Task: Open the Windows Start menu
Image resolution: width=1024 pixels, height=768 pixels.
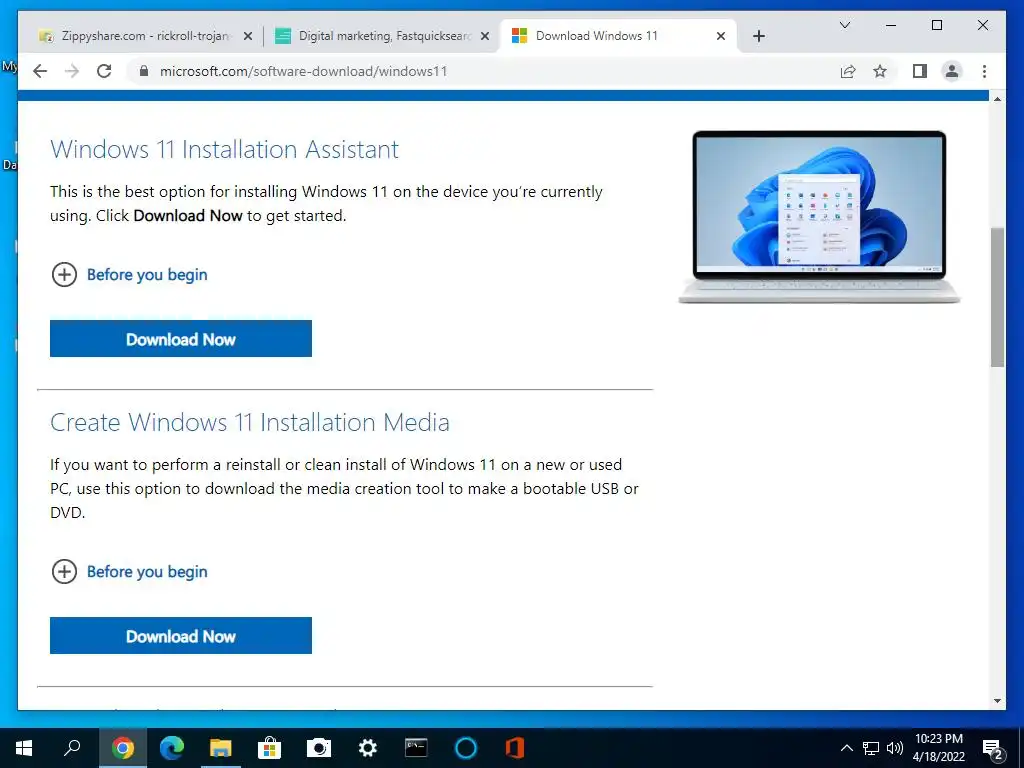Action: (24, 748)
